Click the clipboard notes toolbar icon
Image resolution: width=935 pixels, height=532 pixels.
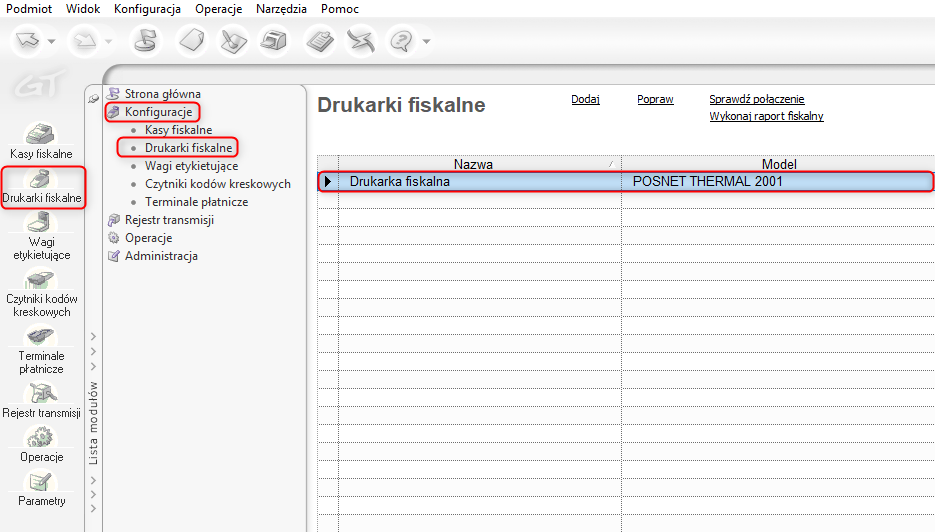320,41
